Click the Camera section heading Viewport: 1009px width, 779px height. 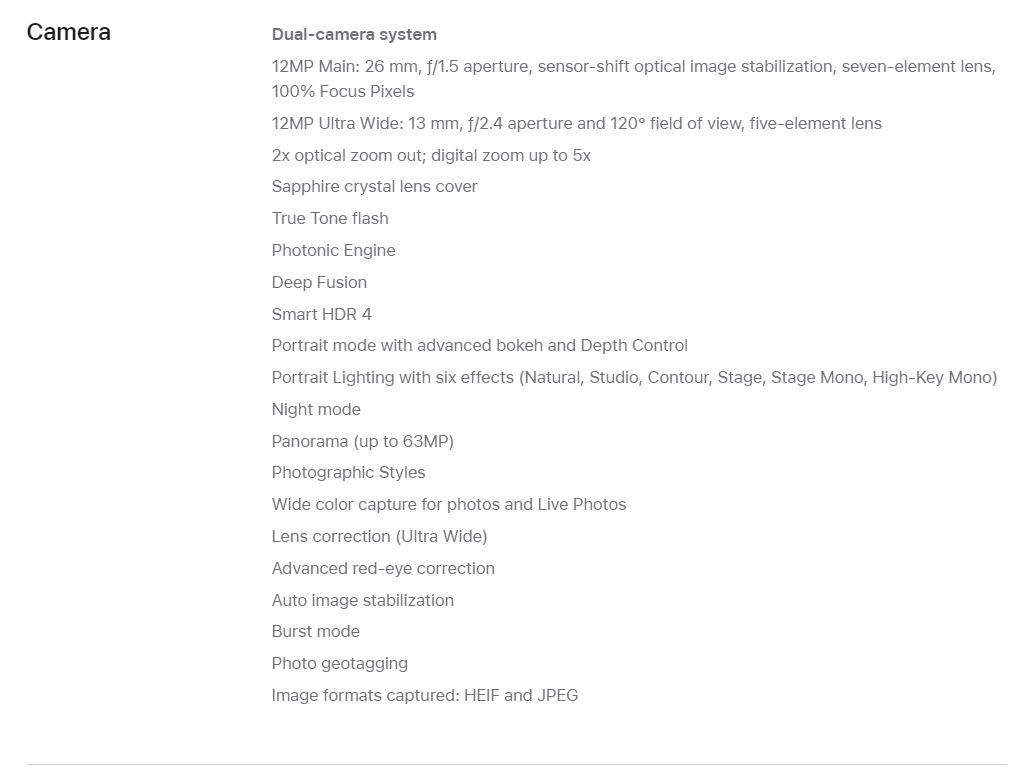pos(69,32)
